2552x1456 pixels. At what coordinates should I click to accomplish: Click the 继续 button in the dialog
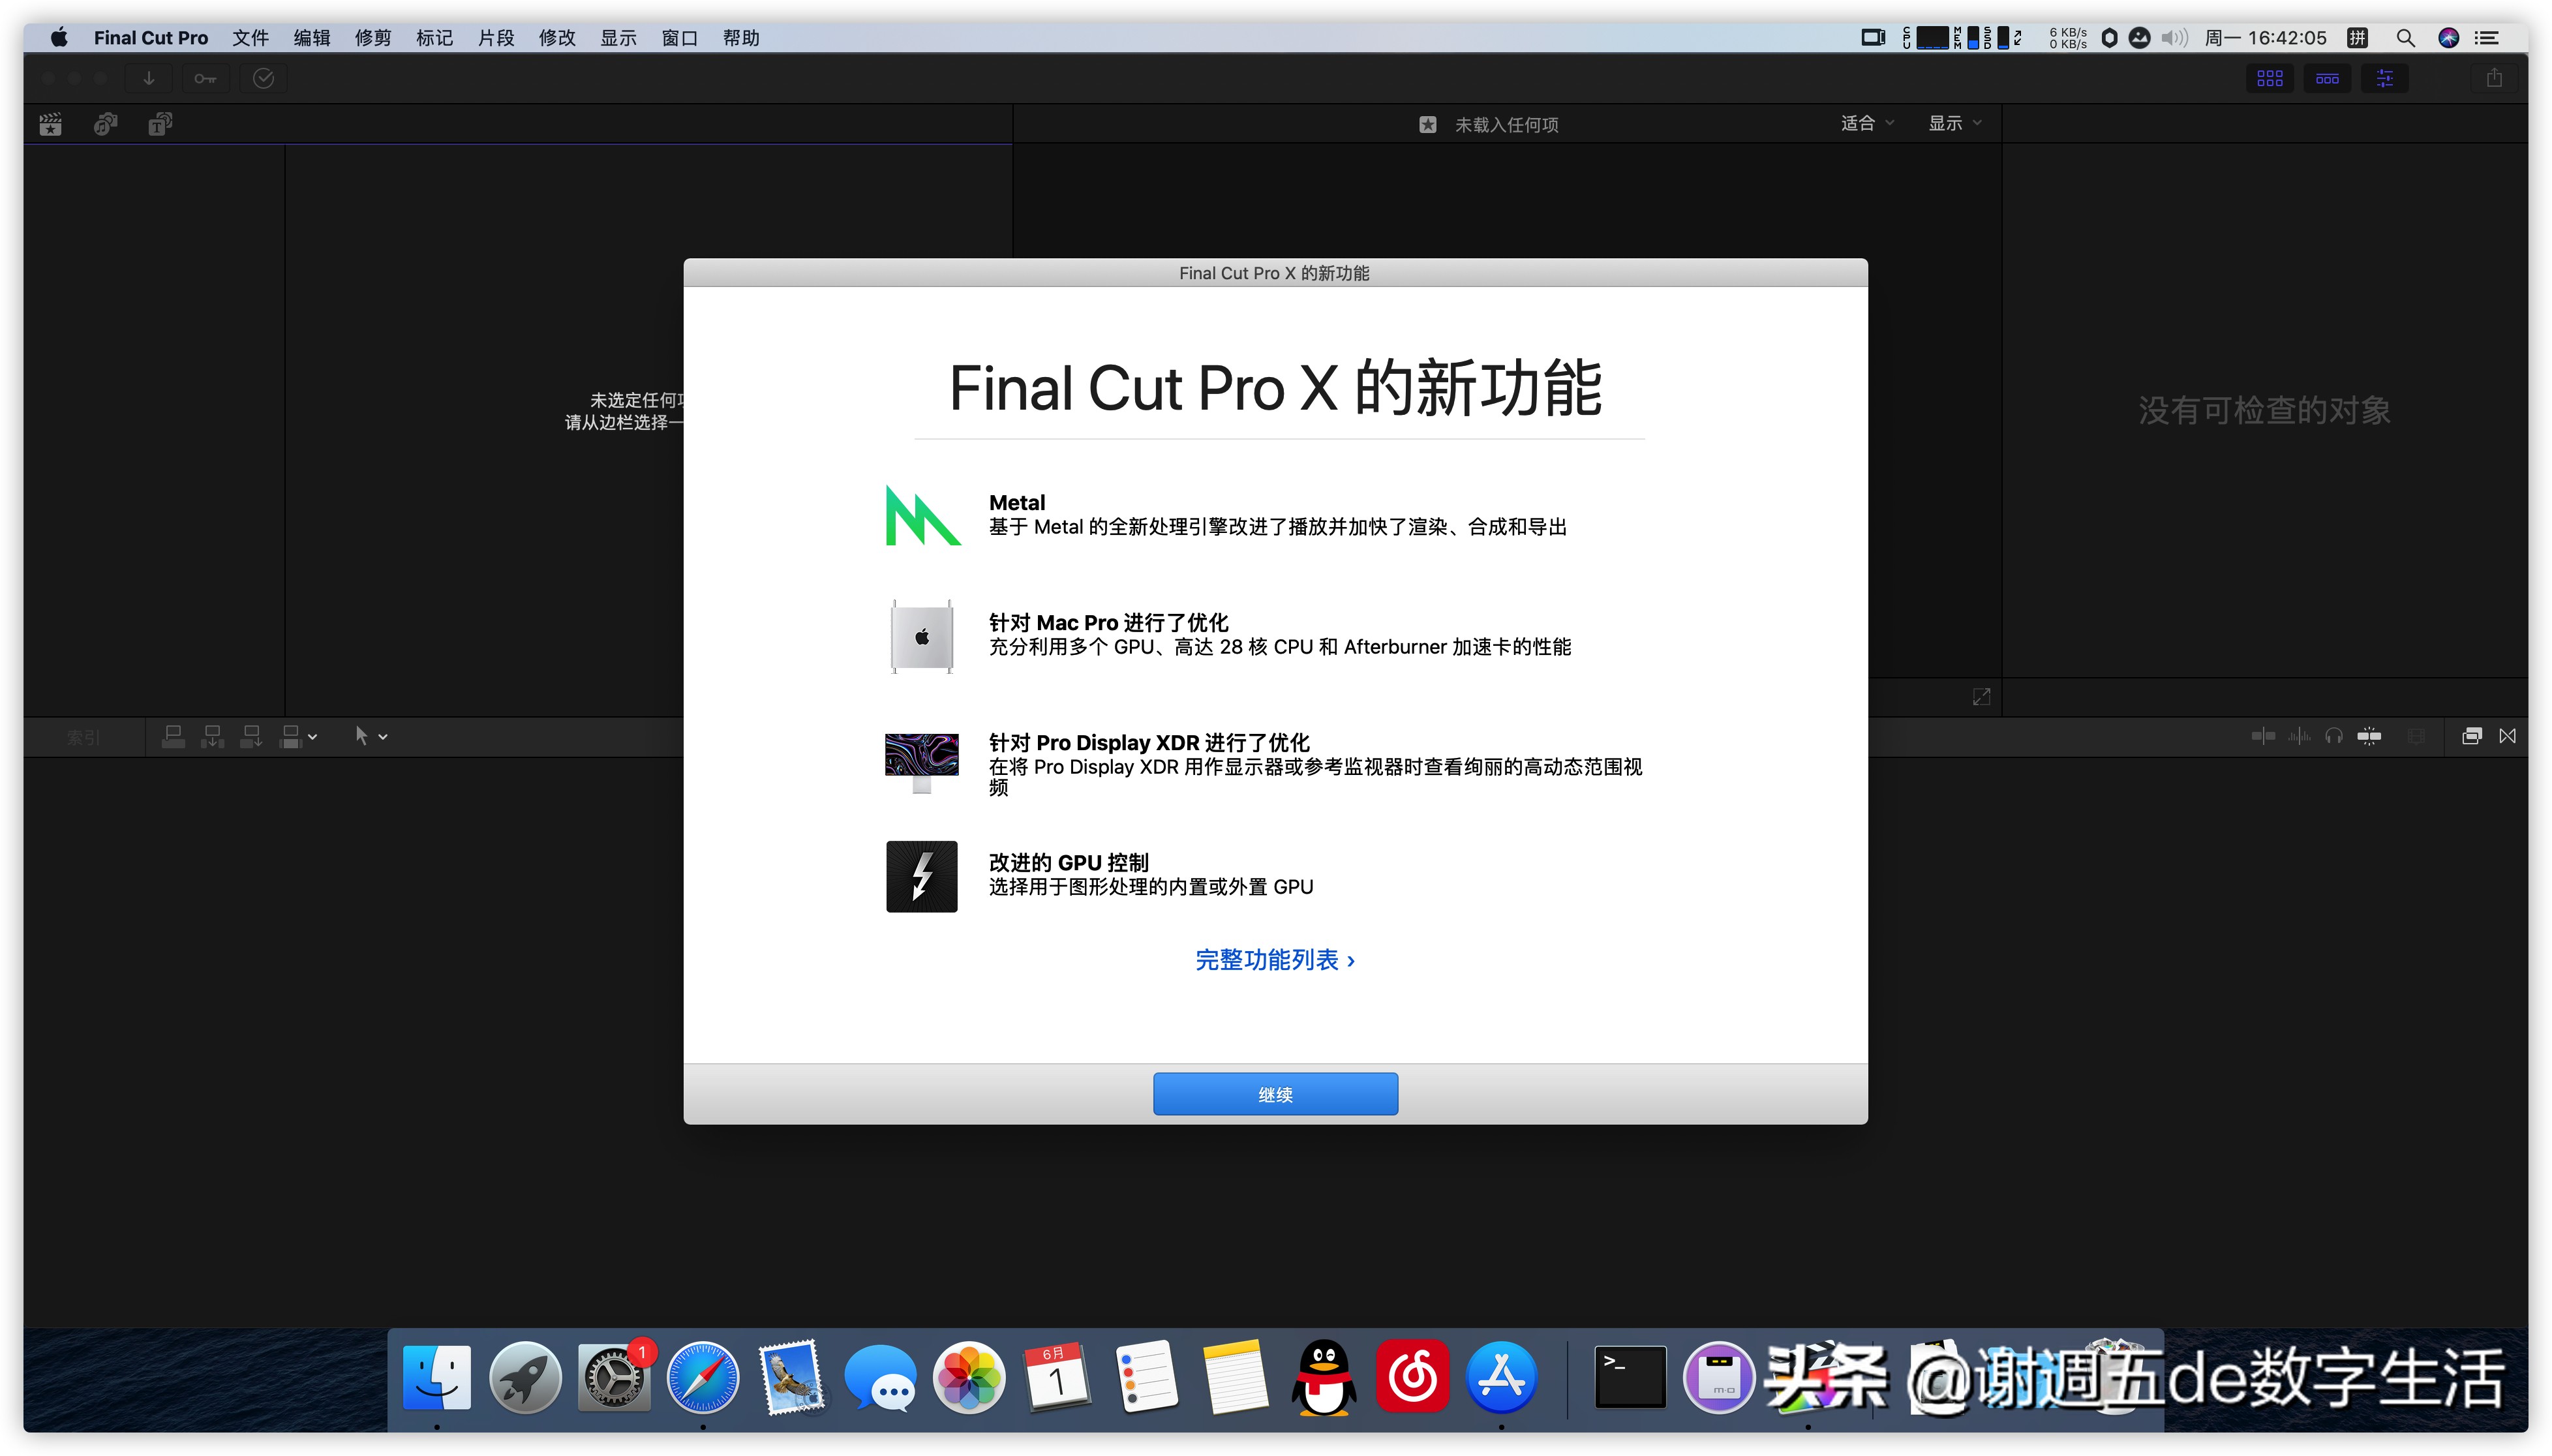[x=1274, y=1093]
